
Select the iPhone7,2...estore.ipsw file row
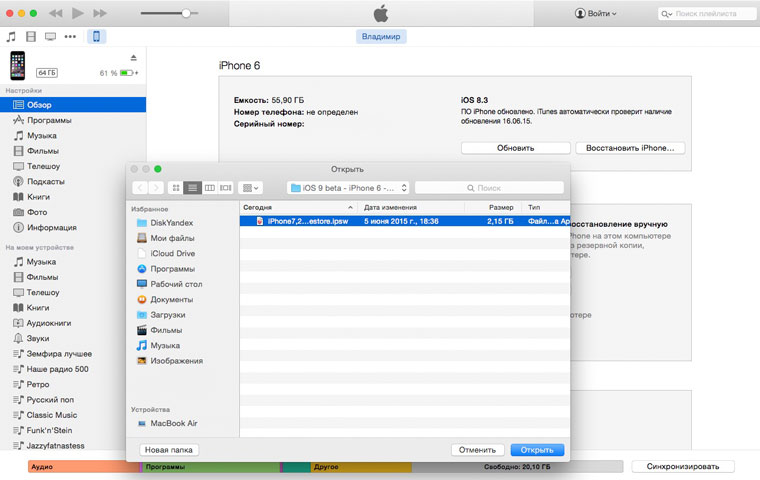coord(405,221)
